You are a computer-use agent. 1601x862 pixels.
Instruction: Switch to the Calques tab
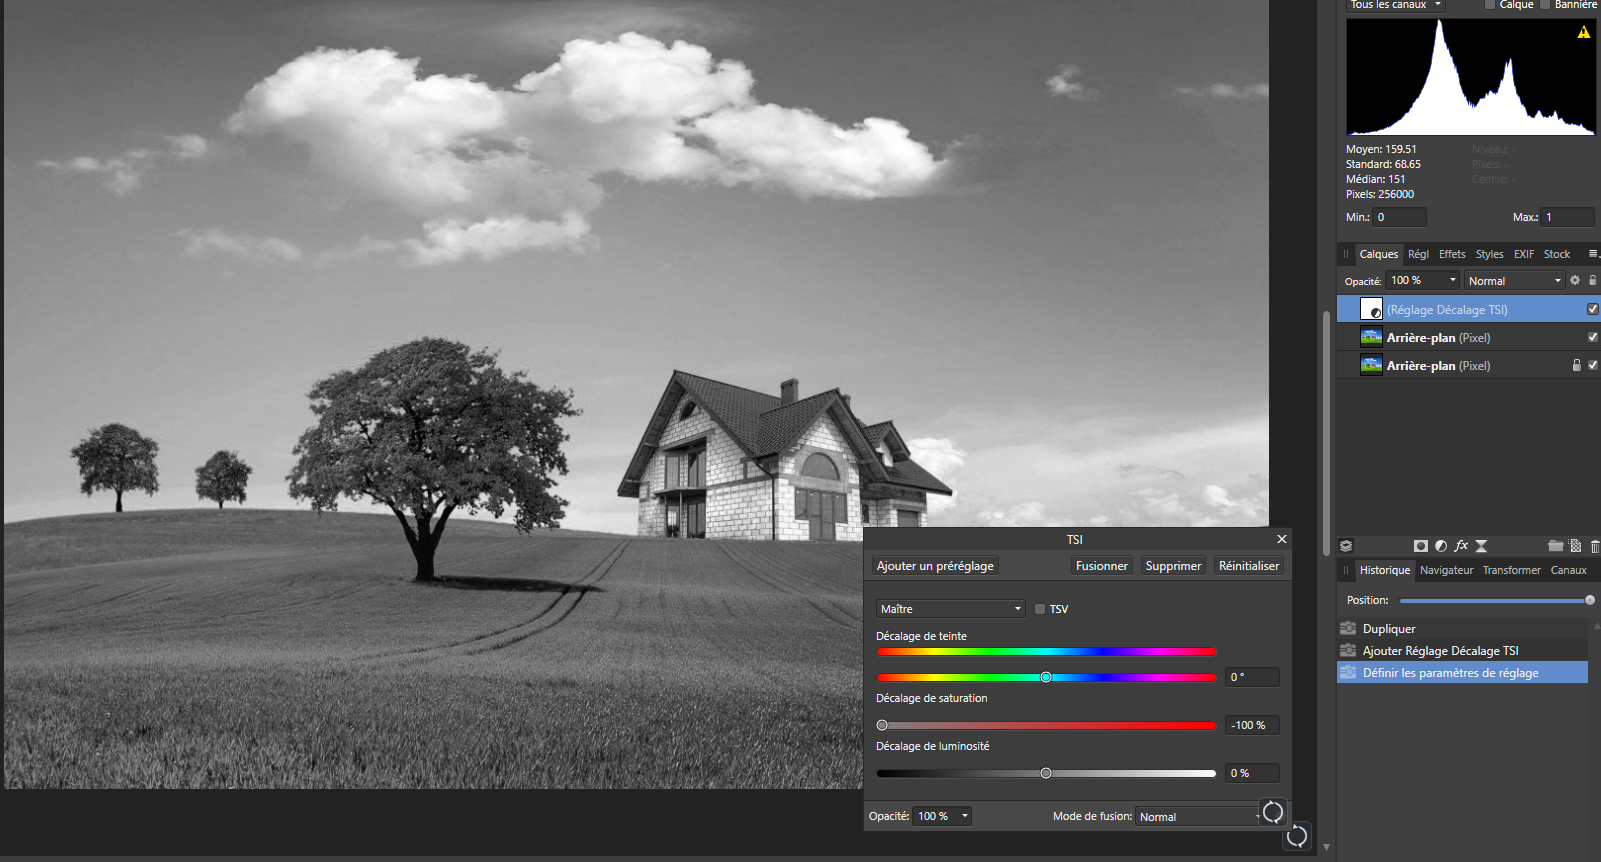(1379, 254)
